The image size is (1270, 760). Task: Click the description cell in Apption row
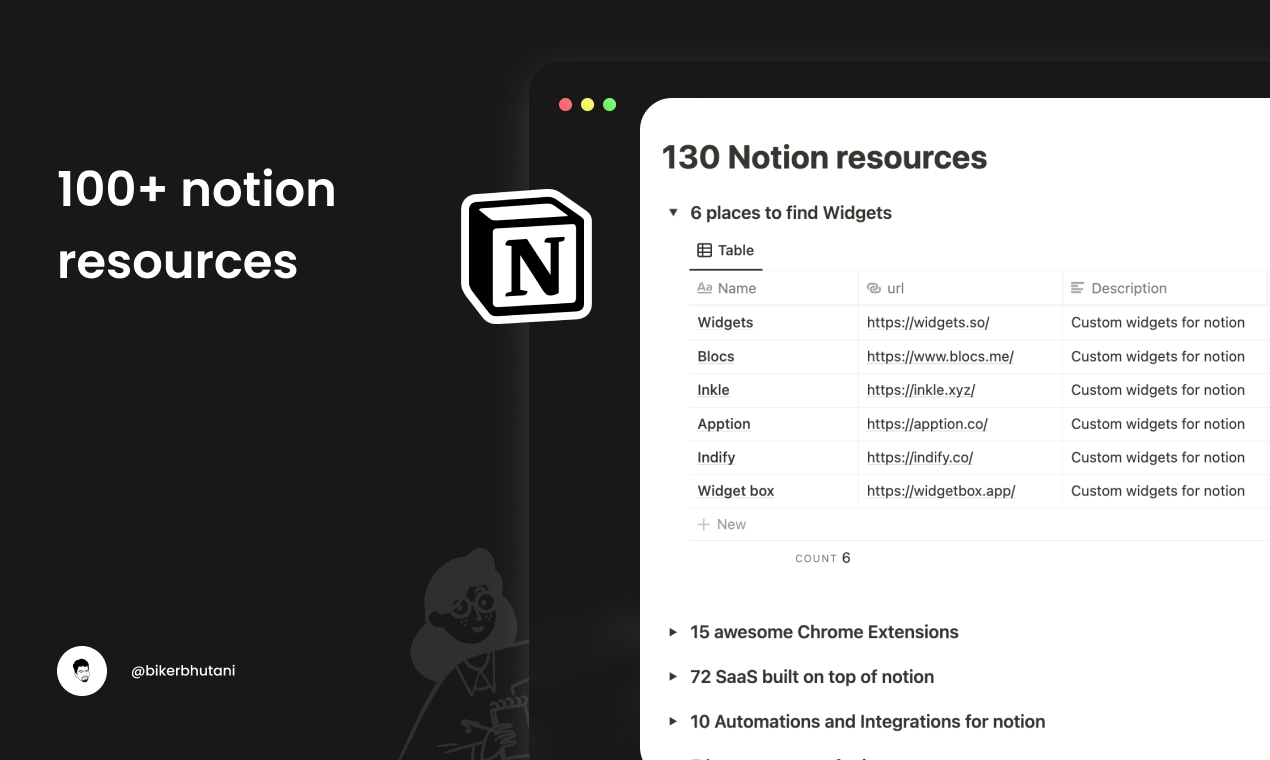pyautogui.click(x=1165, y=424)
